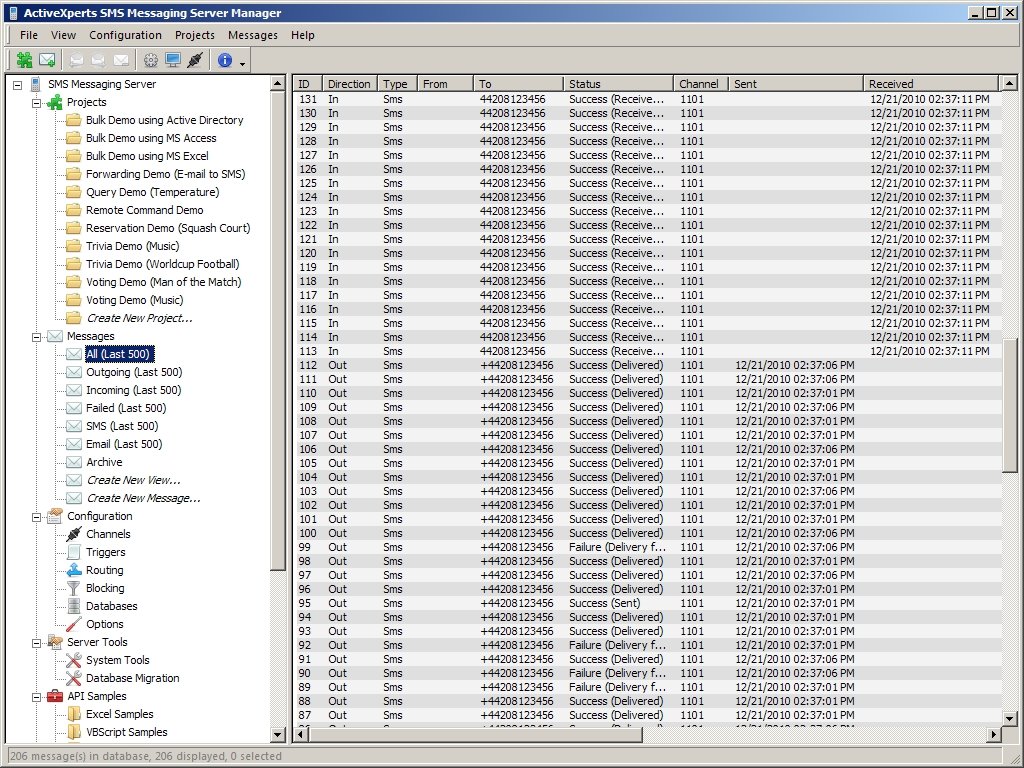1024x768 pixels.
Task: Open the View menu
Action: pos(63,35)
